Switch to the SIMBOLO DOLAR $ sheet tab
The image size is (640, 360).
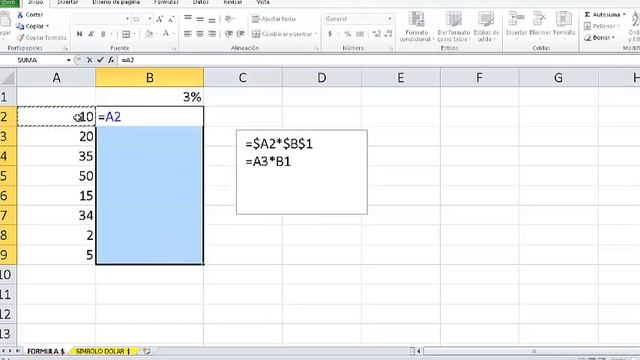(x=103, y=351)
